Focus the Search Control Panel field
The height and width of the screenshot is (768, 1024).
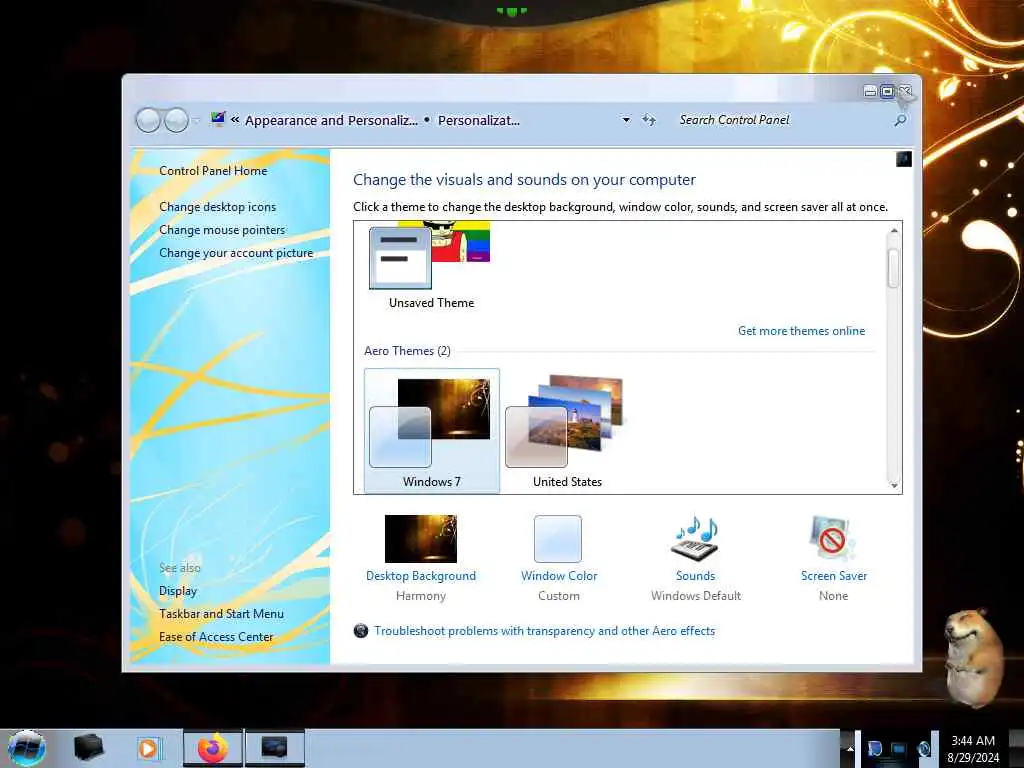784,120
